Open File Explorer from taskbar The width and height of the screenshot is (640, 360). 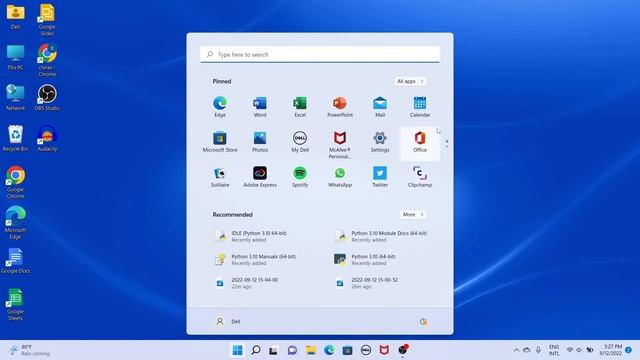311,350
